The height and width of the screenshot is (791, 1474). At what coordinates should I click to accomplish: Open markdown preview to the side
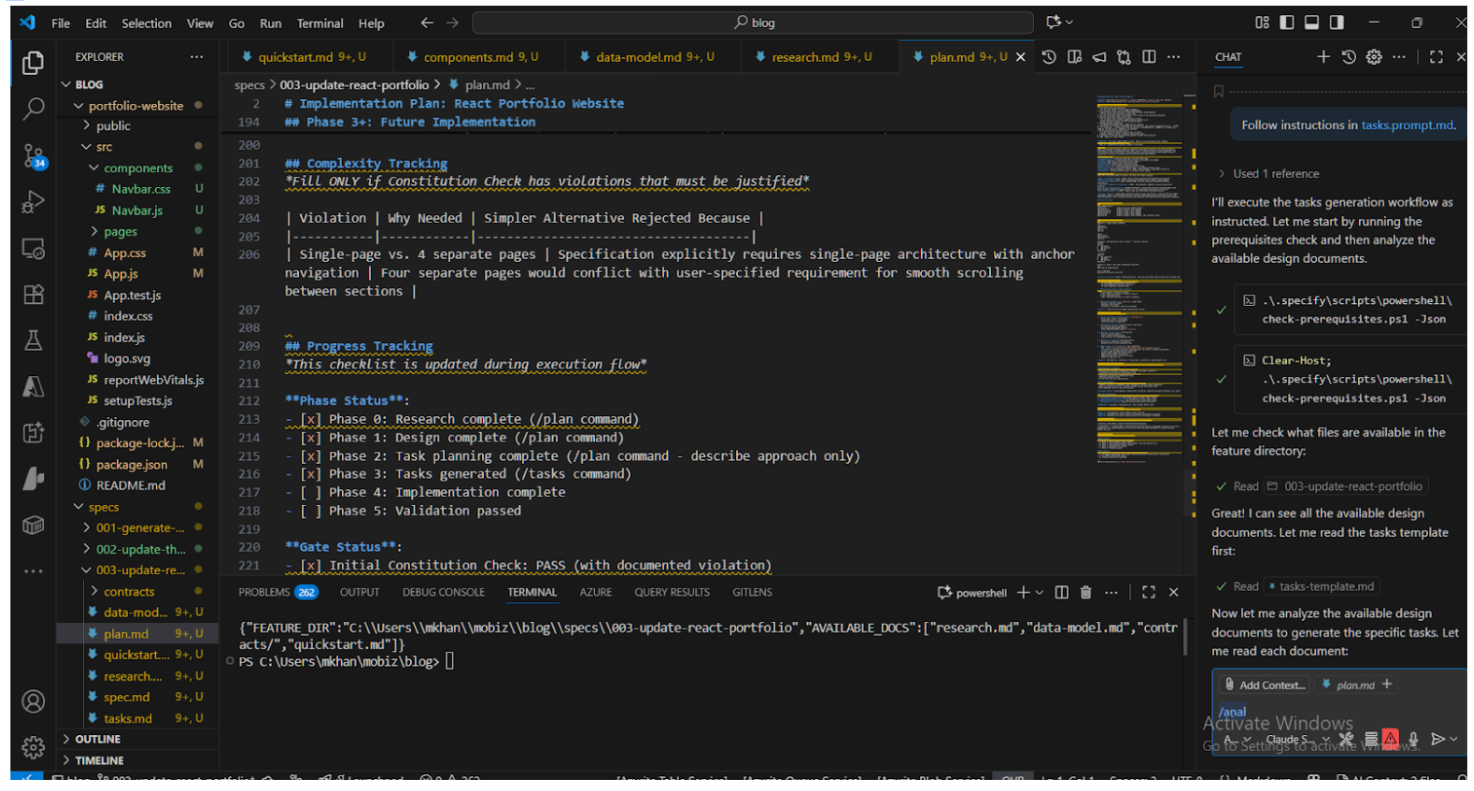(1074, 57)
